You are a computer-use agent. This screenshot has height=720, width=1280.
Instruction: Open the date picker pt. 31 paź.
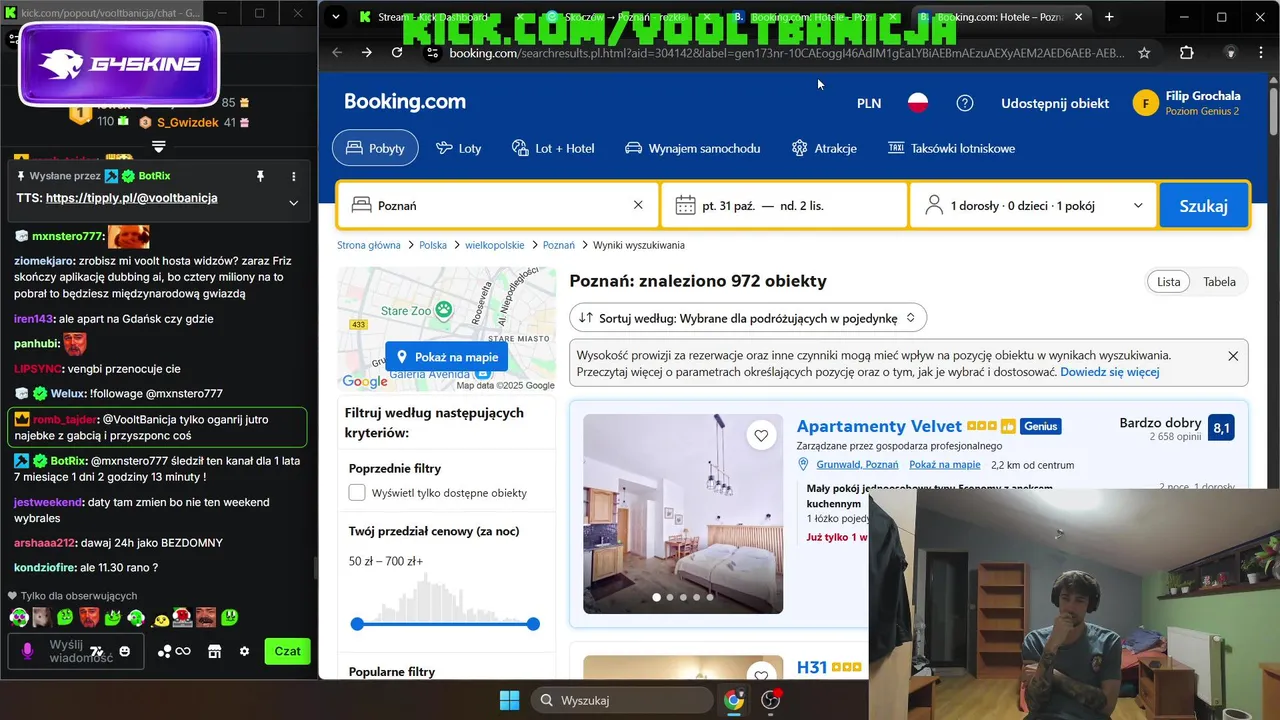pyautogui.click(x=784, y=205)
